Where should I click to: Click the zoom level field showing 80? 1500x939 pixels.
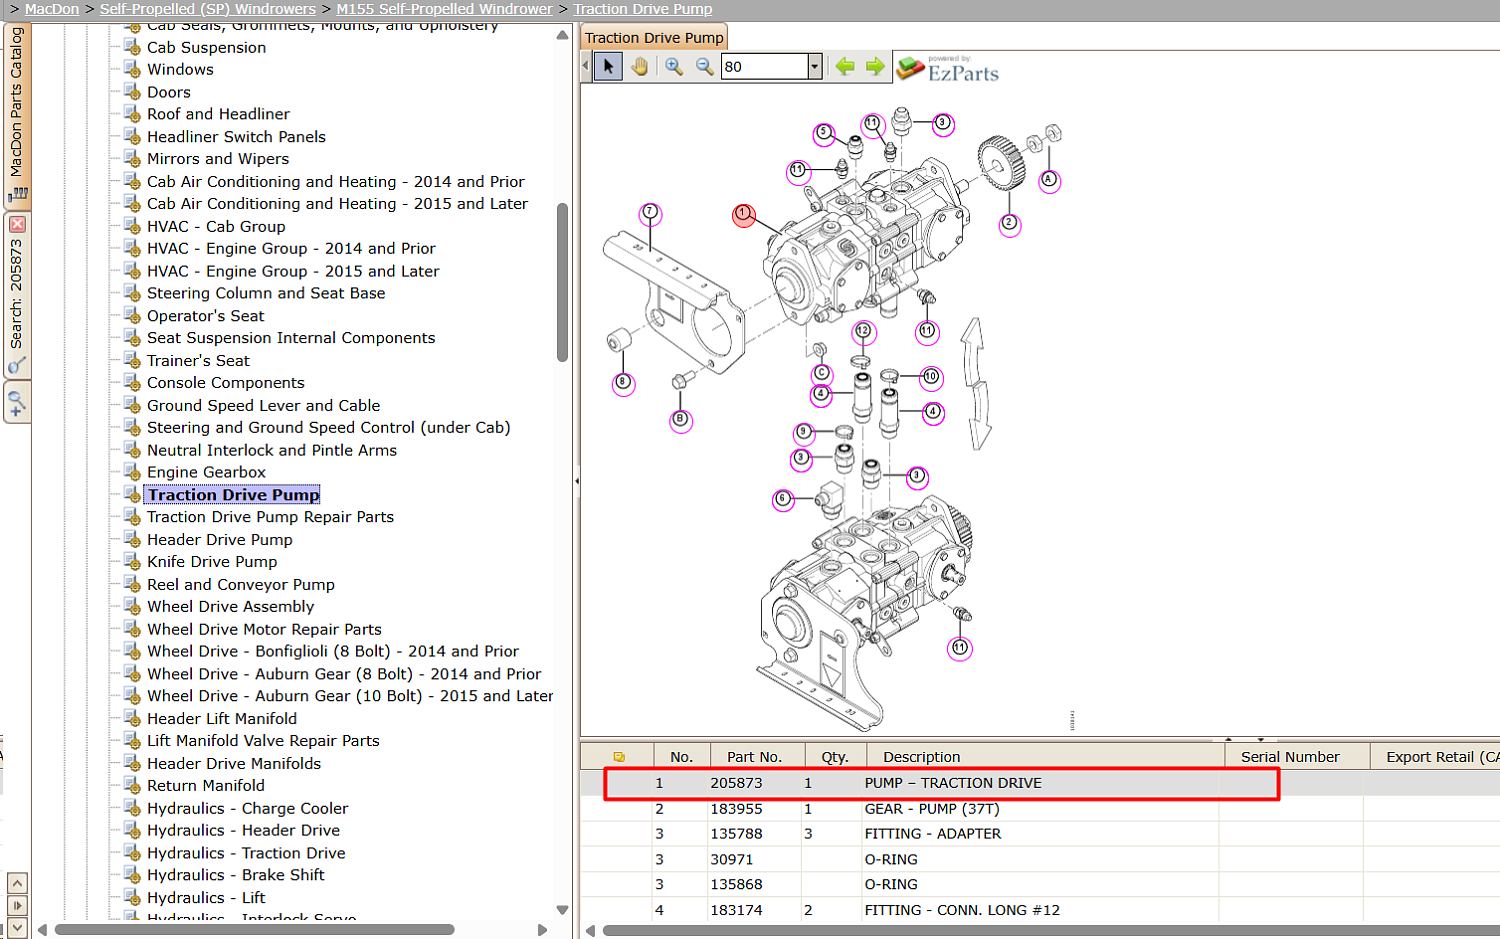pyautogui.click(x=765, y=67)
